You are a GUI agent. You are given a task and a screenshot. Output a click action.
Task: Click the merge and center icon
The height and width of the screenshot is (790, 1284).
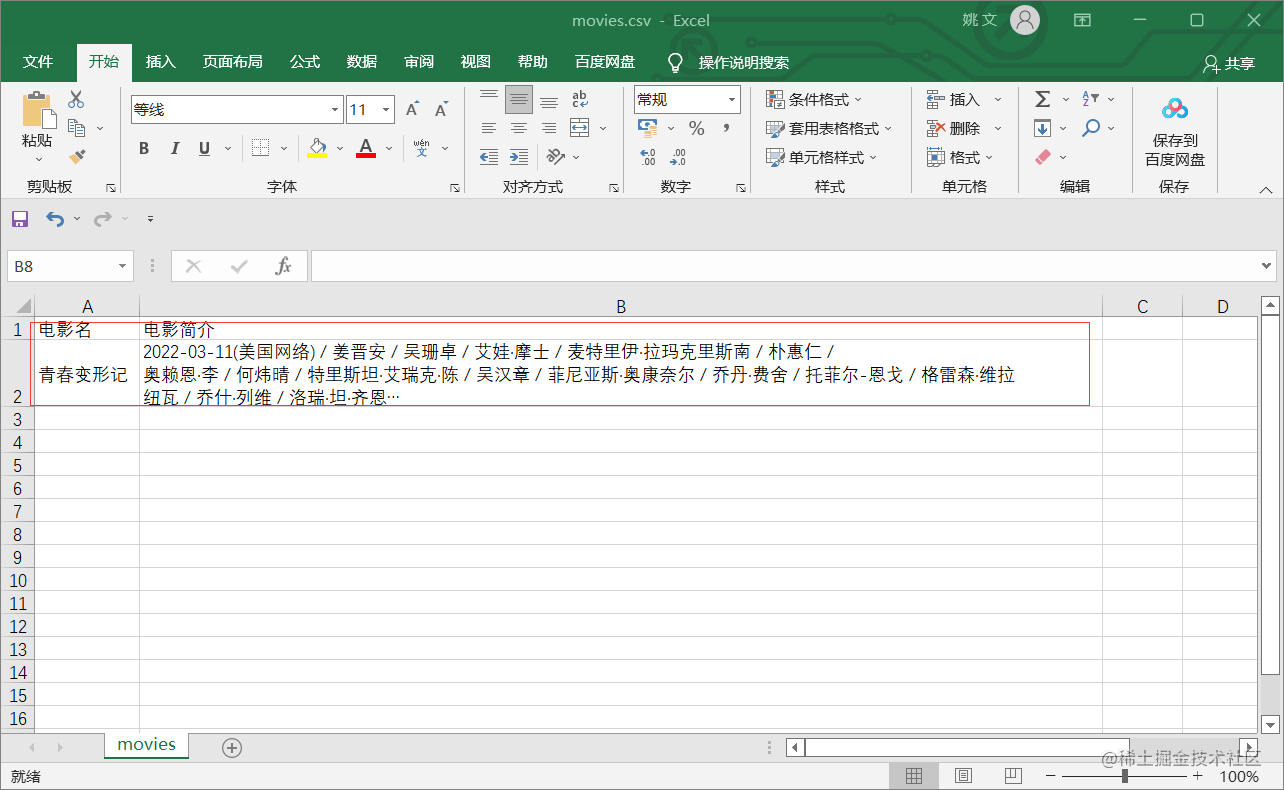pyautogui.click(x=579, y=128)
